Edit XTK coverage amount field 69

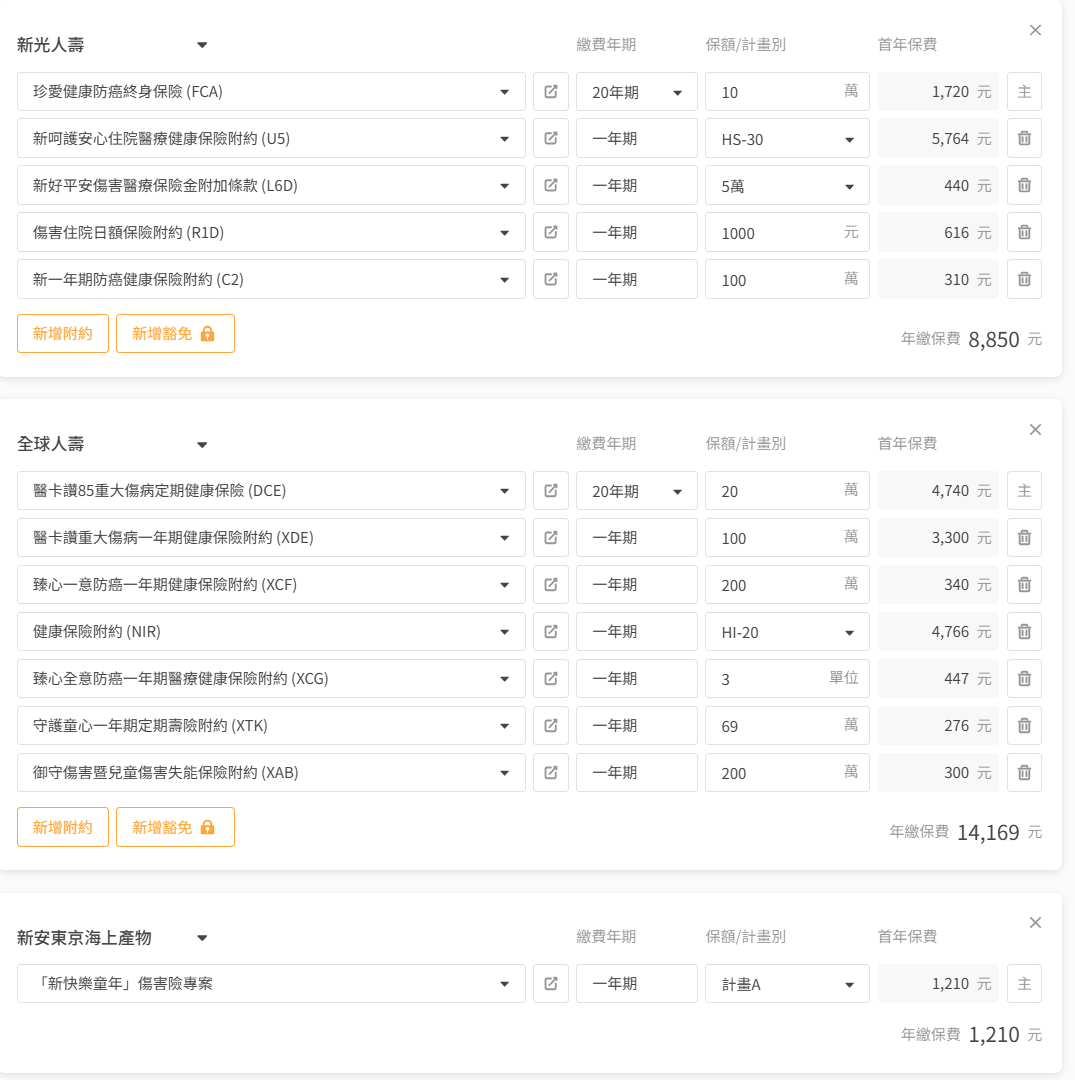click(787, 725)
